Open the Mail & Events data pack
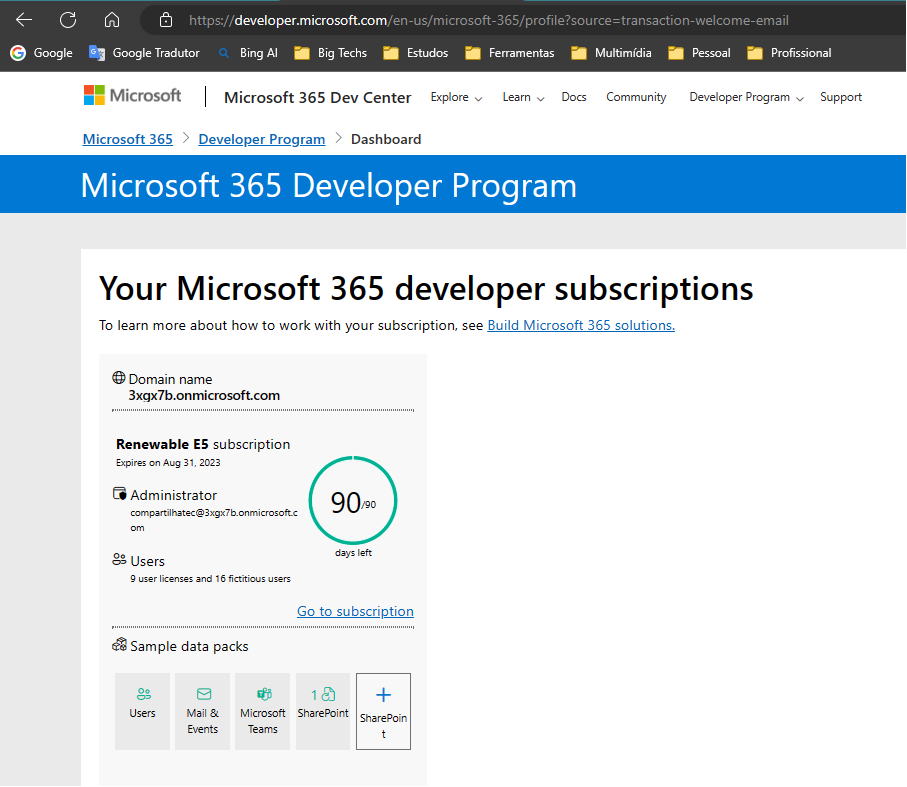The image size is (907, 787). coord(202,711)
